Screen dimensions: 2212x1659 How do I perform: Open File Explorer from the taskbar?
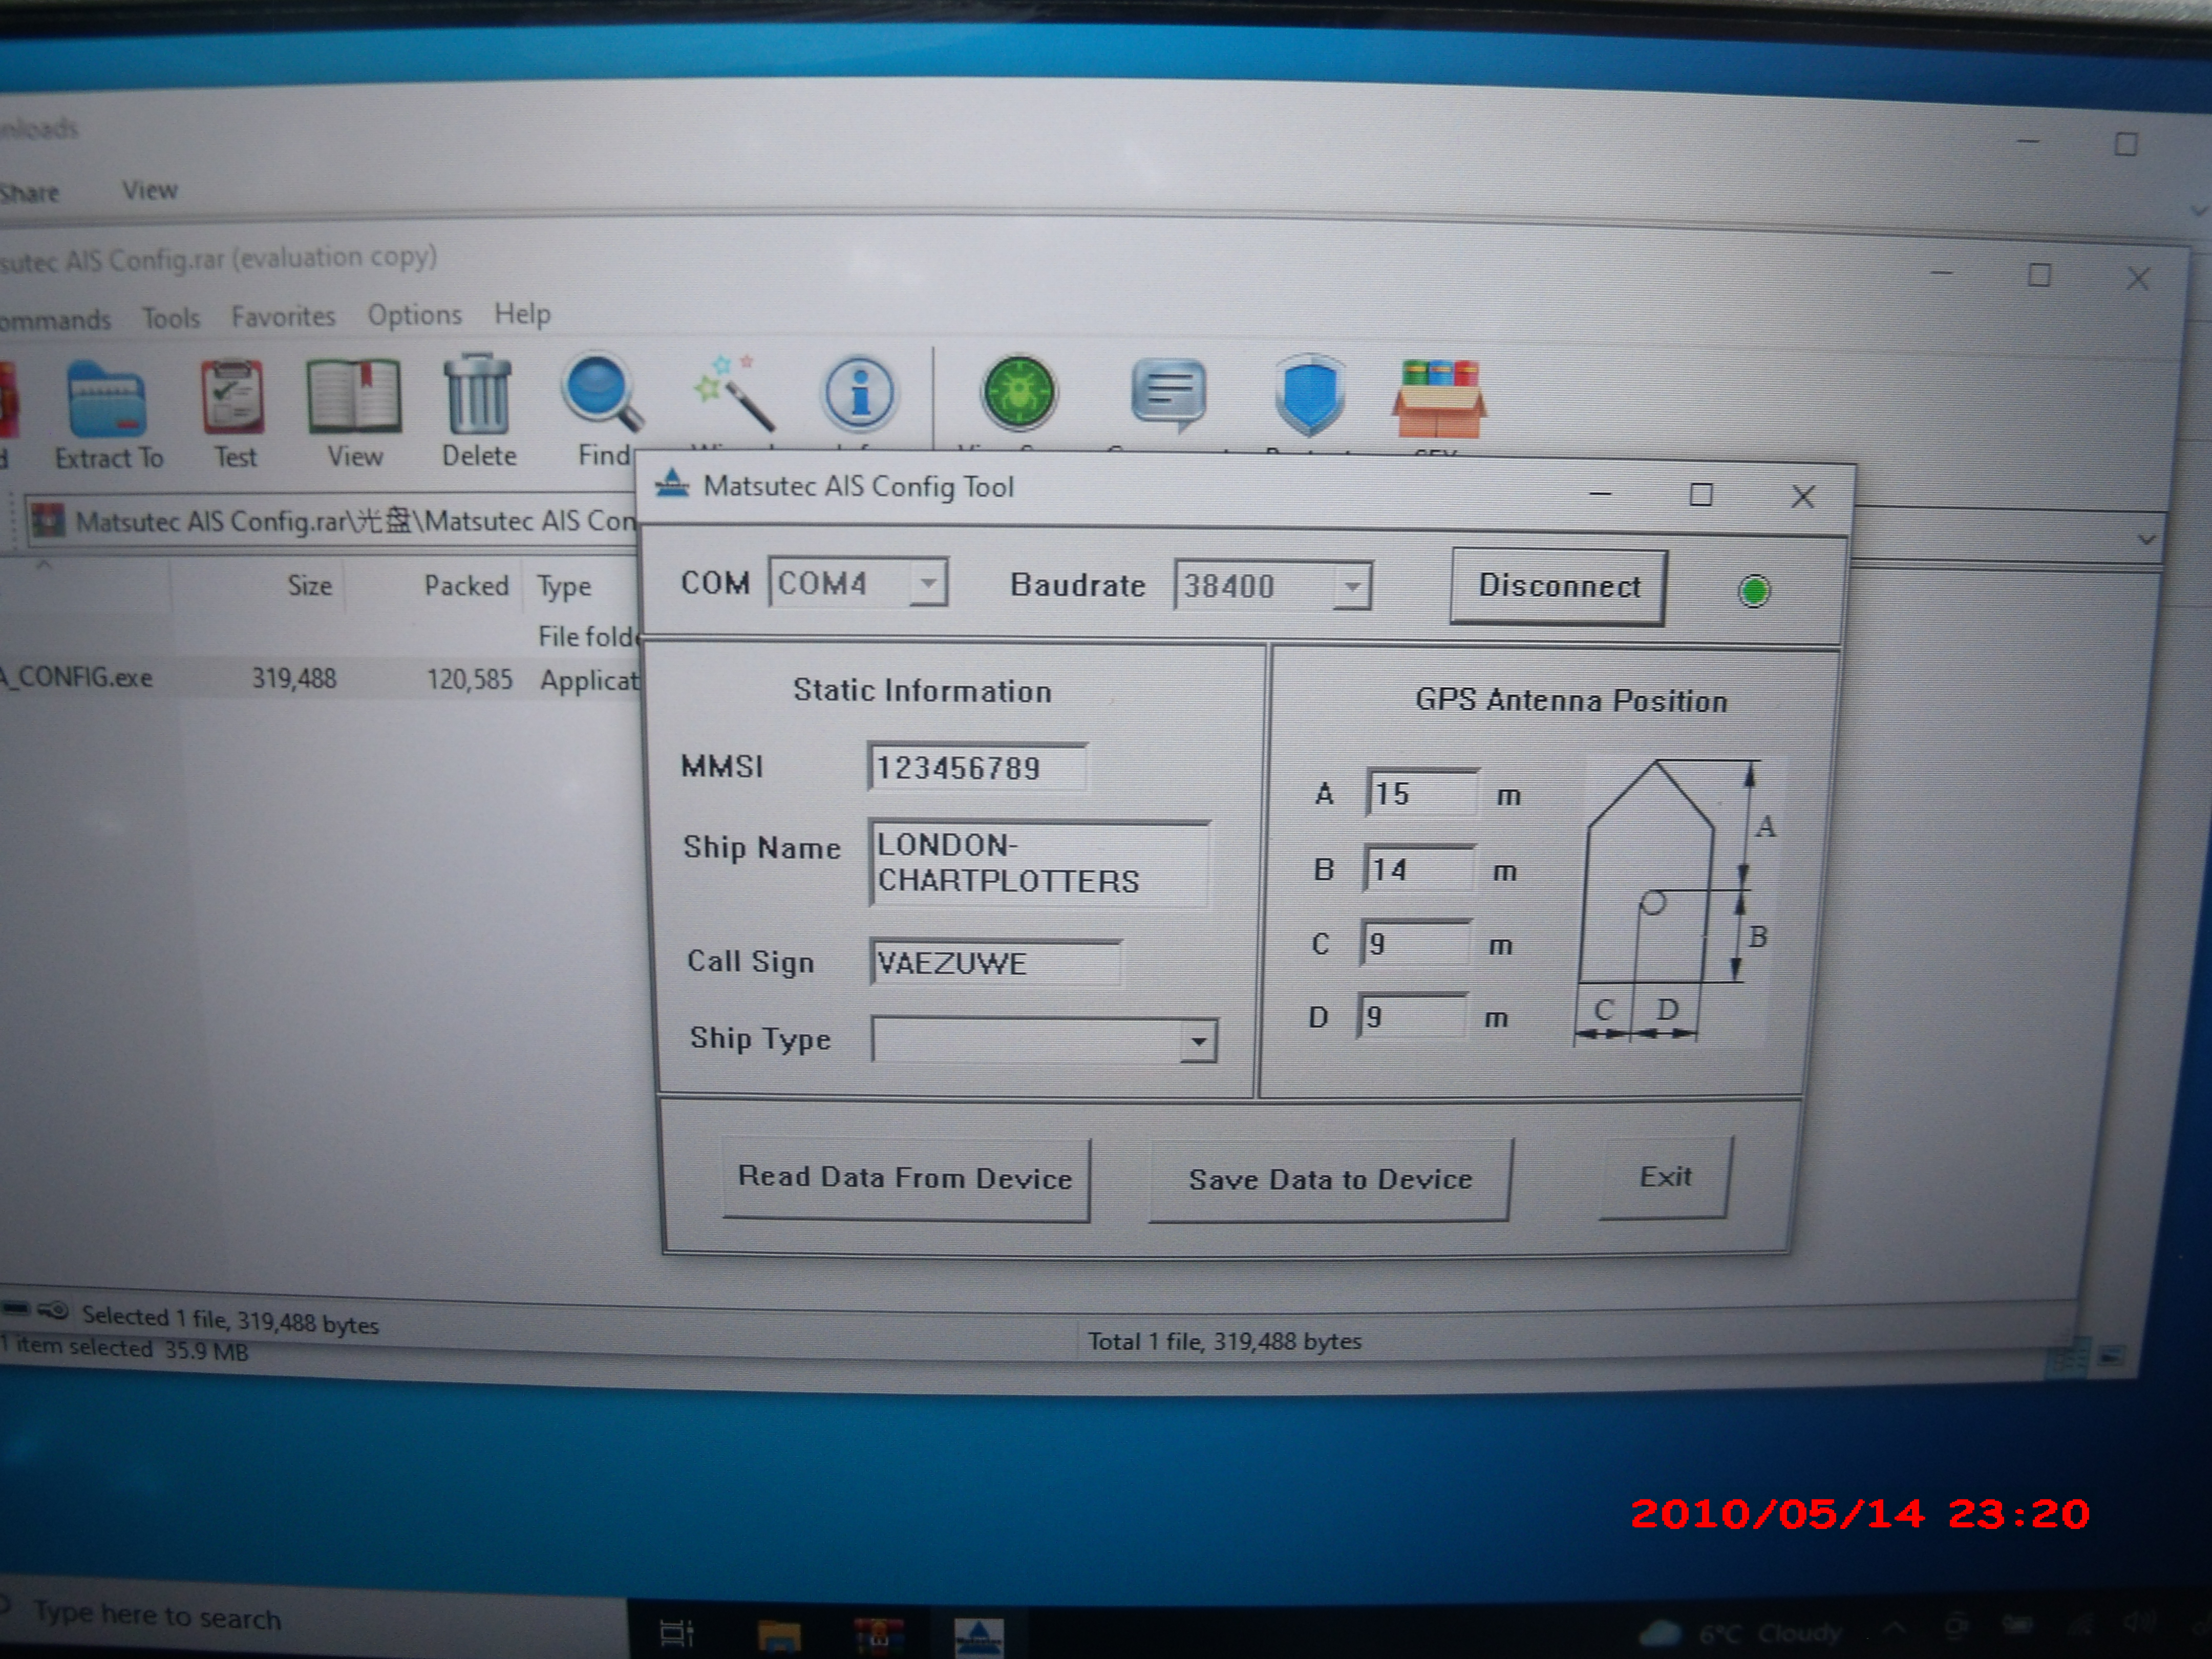point(779,1635)
